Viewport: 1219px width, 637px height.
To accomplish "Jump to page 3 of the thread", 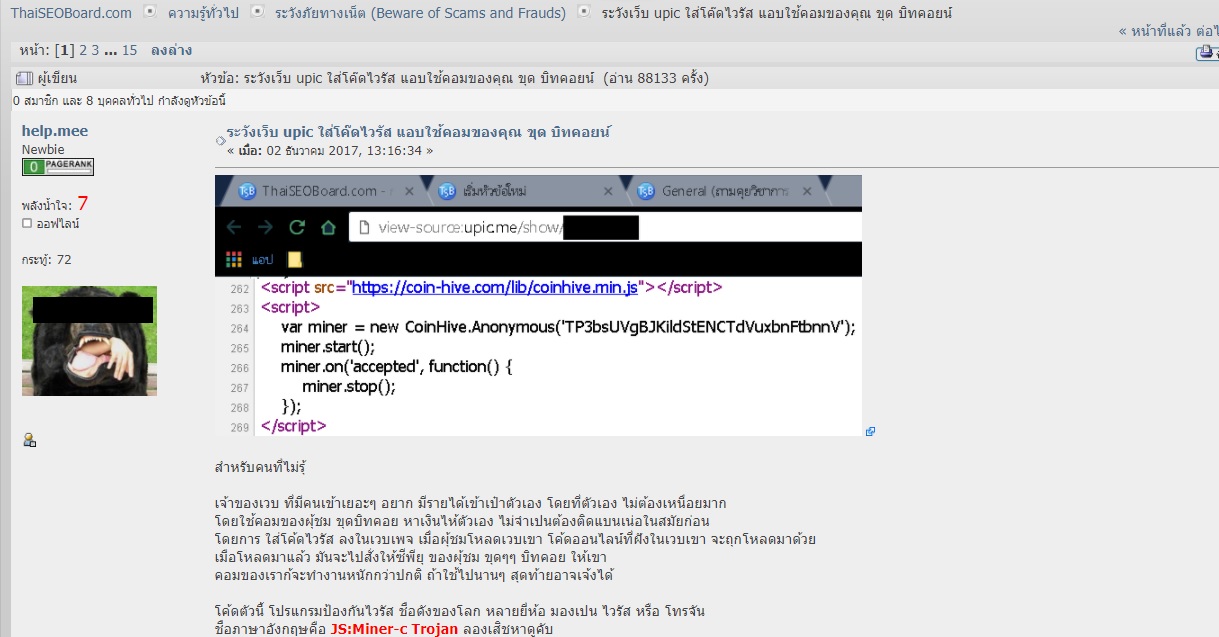I will click(96, 50).
